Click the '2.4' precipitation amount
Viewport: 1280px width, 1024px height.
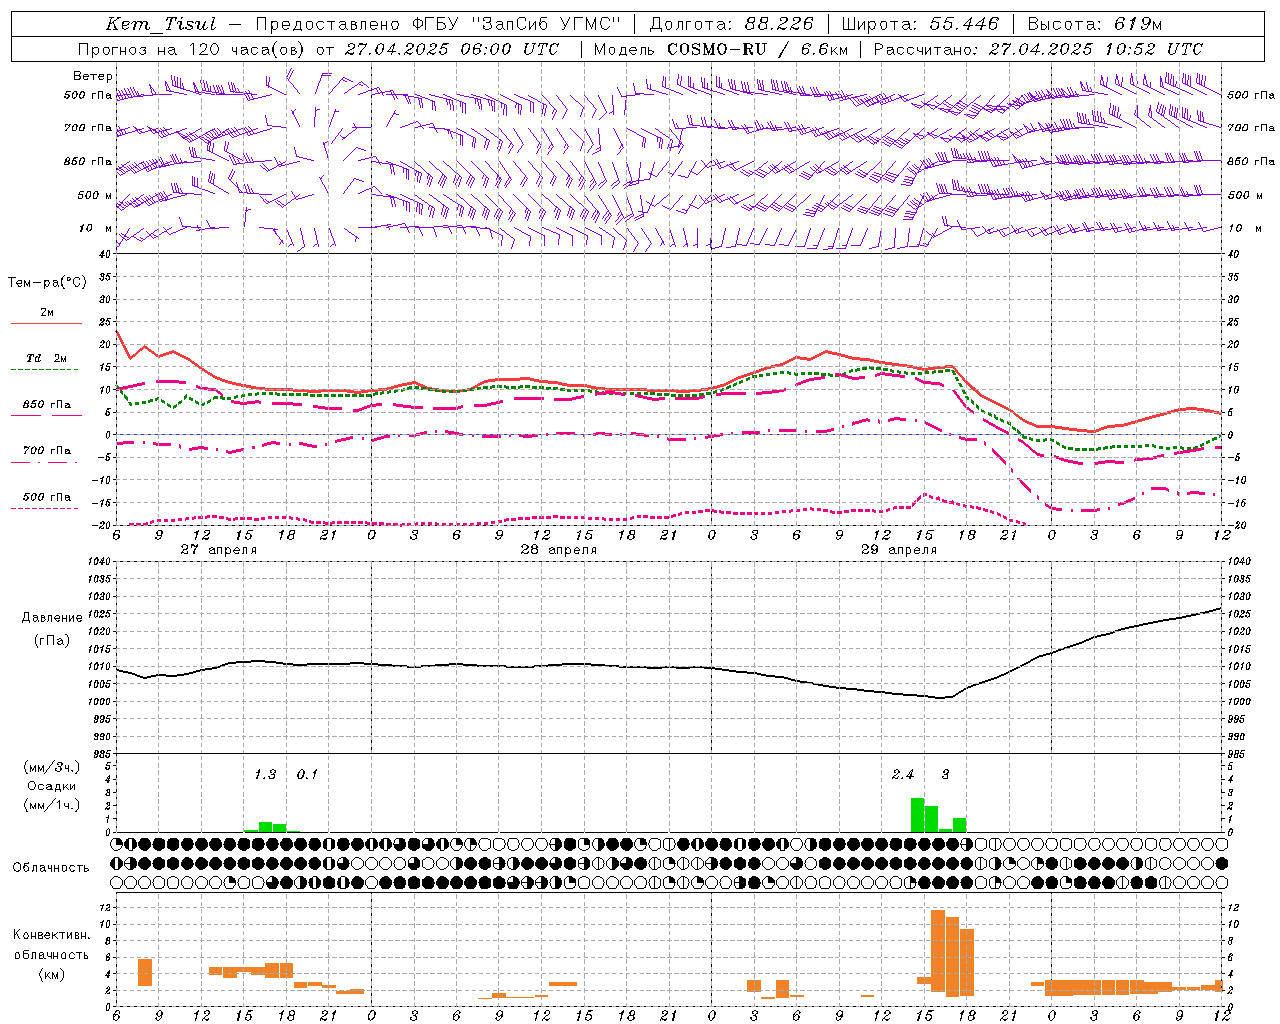point(902,774)
